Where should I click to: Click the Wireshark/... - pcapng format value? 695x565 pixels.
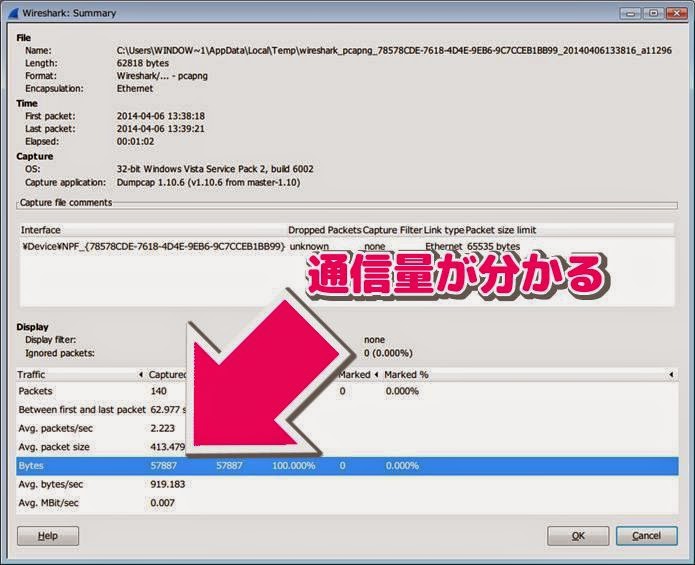pos(162,76)
